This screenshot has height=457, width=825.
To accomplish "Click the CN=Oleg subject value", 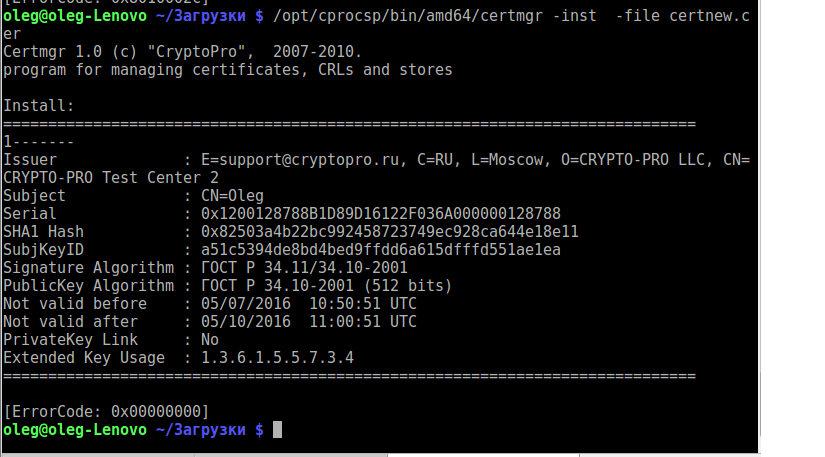I will 232,196.
